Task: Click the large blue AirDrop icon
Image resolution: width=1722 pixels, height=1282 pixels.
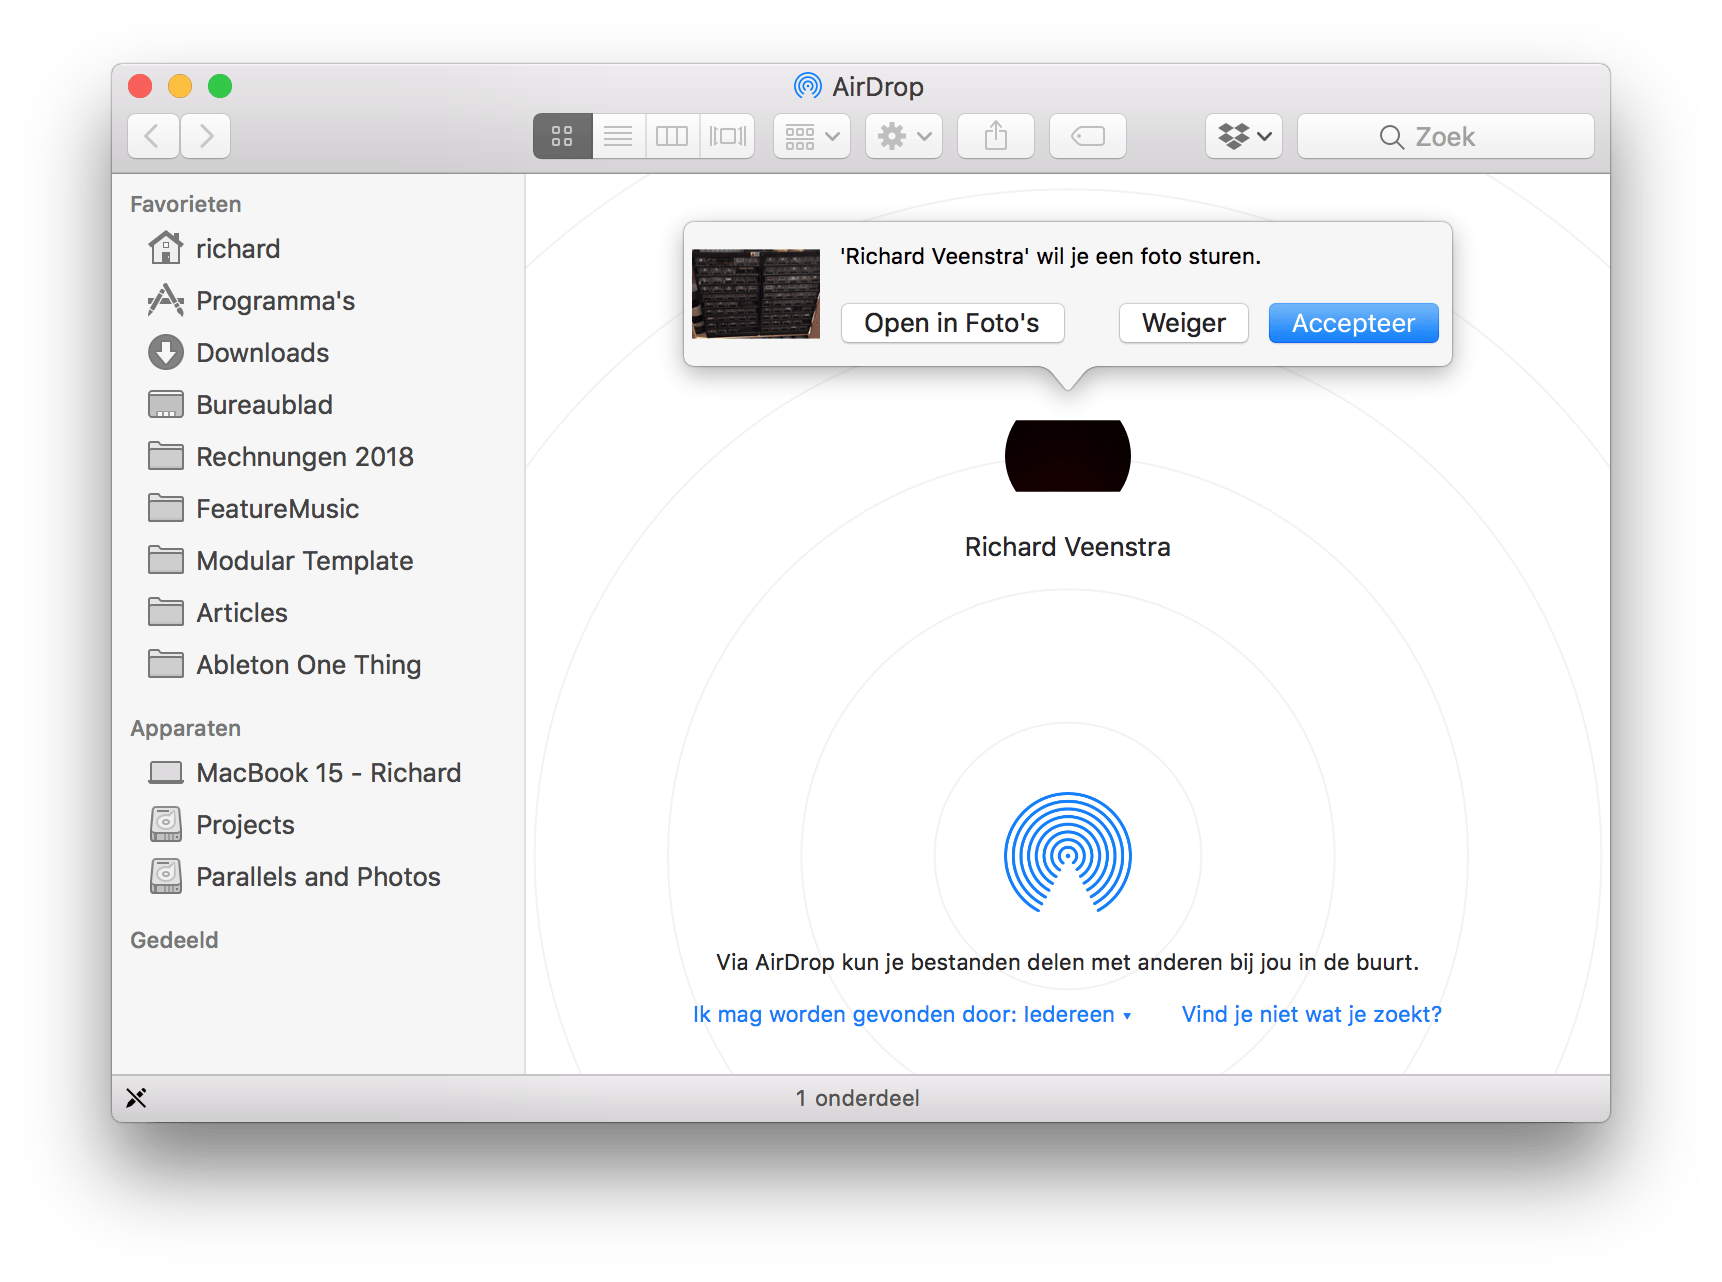Action: (1068, 854)
